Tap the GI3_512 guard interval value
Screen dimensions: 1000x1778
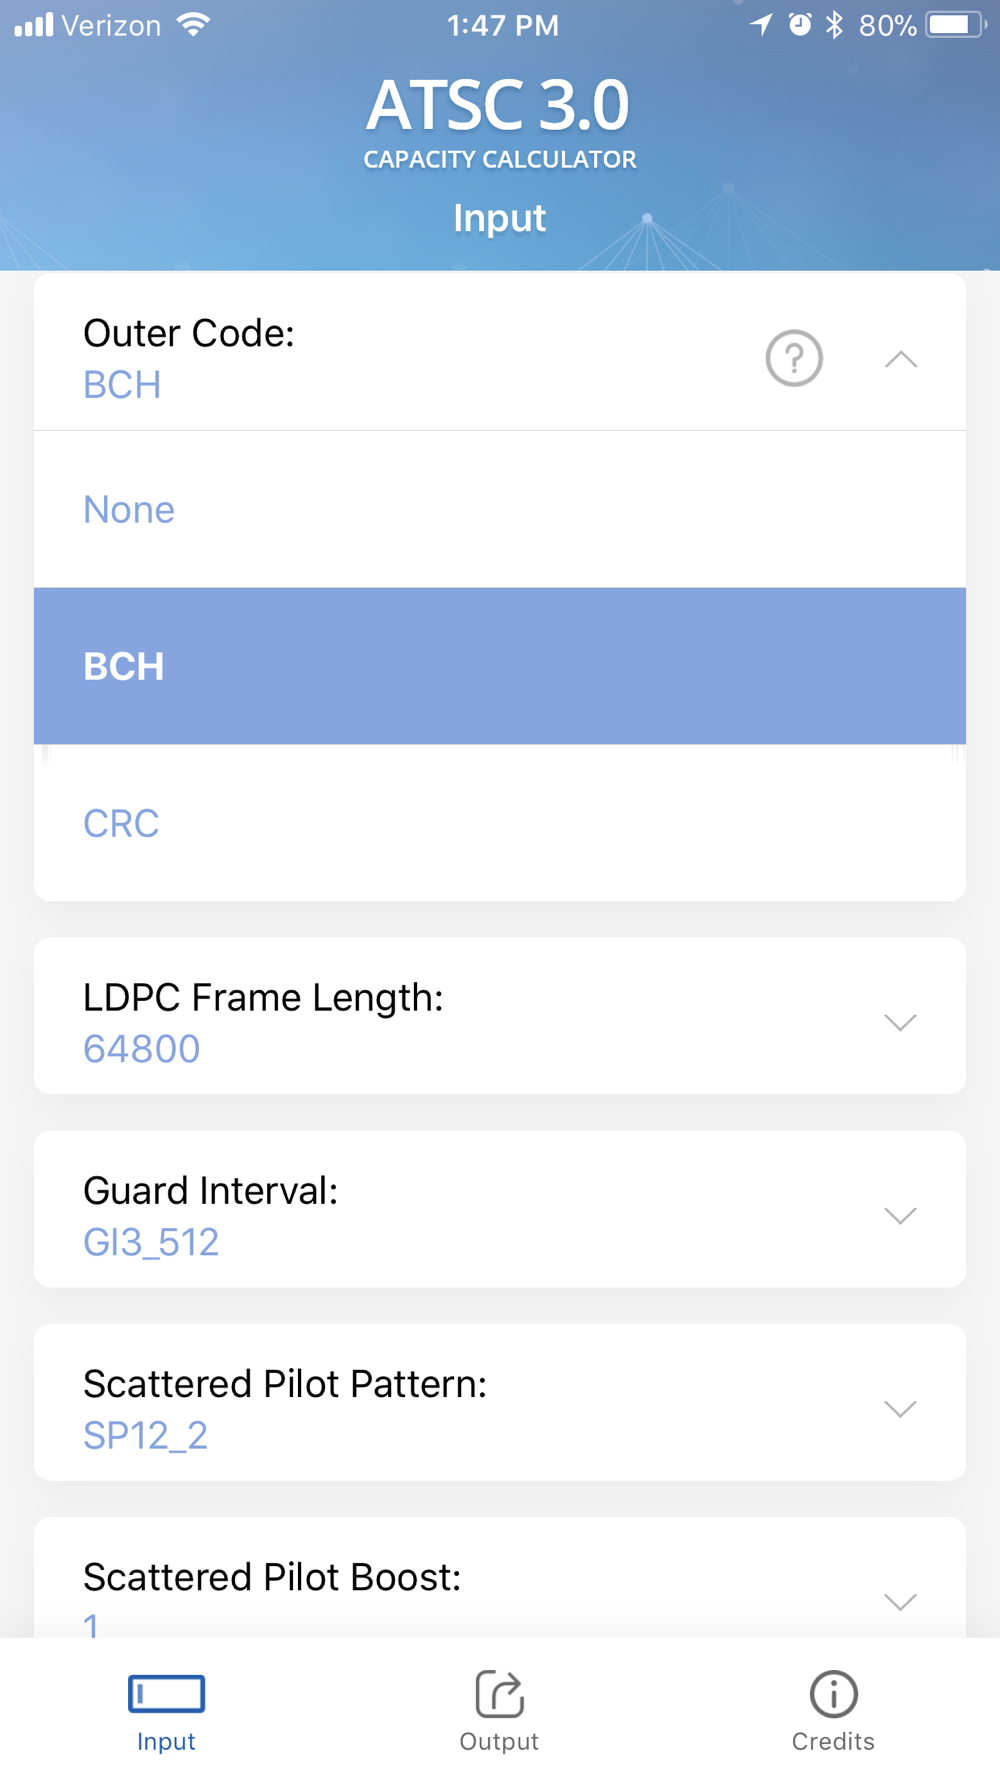point(151,1242)
